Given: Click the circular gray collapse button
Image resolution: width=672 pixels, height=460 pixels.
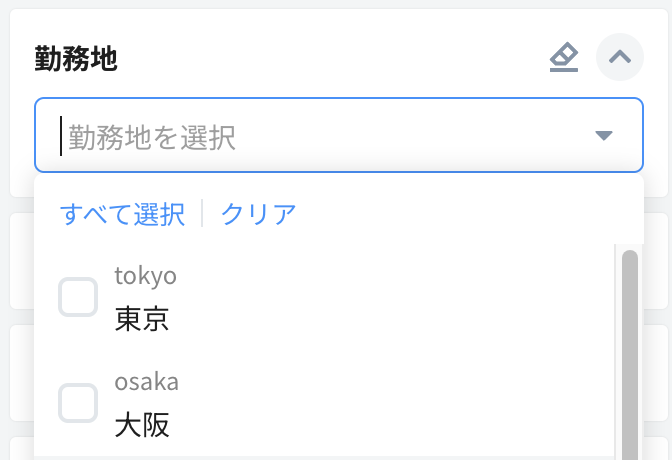Looking at the screenshot, I should [619, 57].
